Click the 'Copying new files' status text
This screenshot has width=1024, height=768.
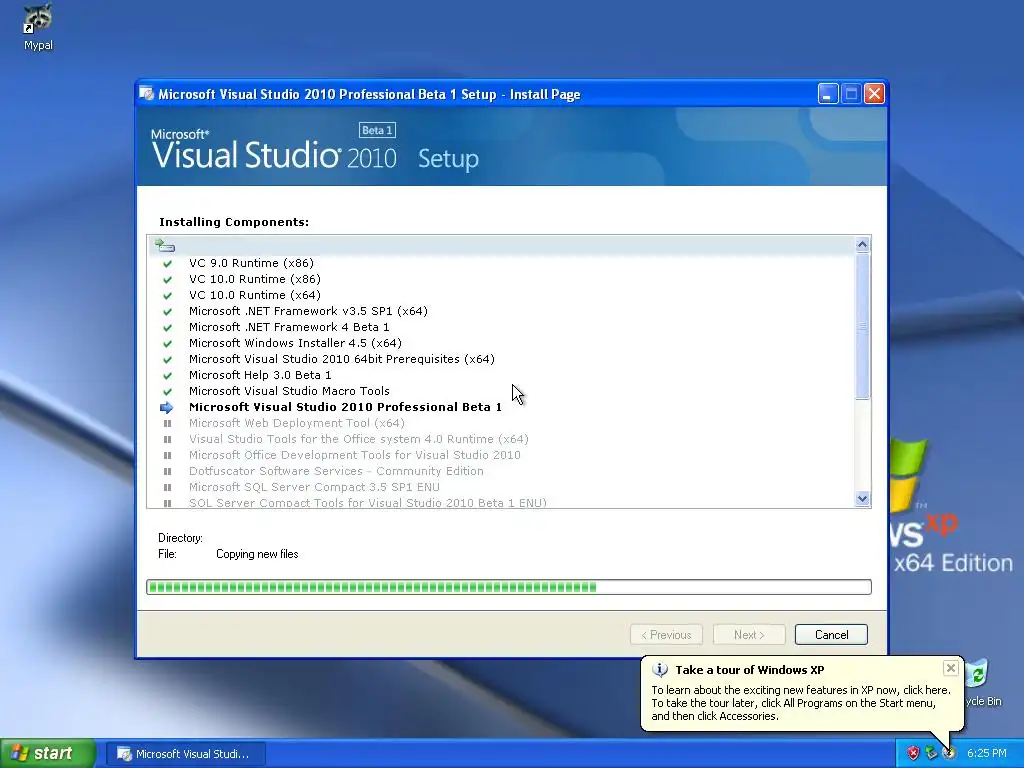257,554
